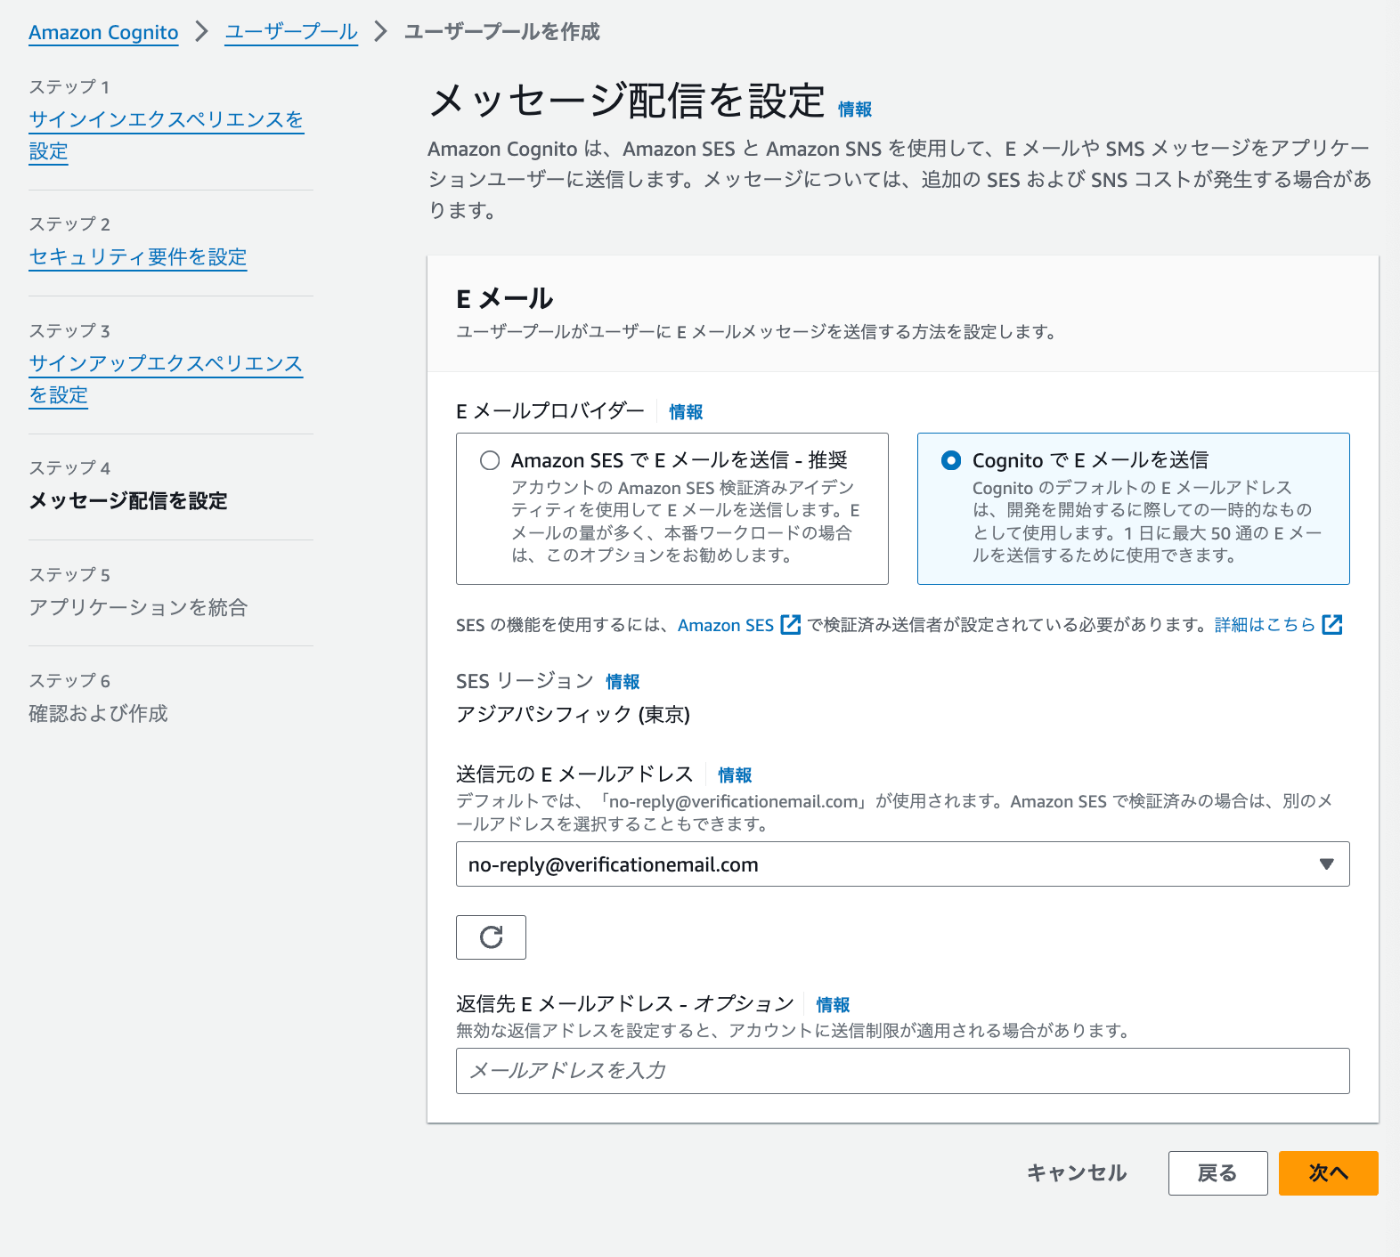Click step 4 メッセージ配信を設定 label
The image size is (1400, 1257).
tap(128, 501)
